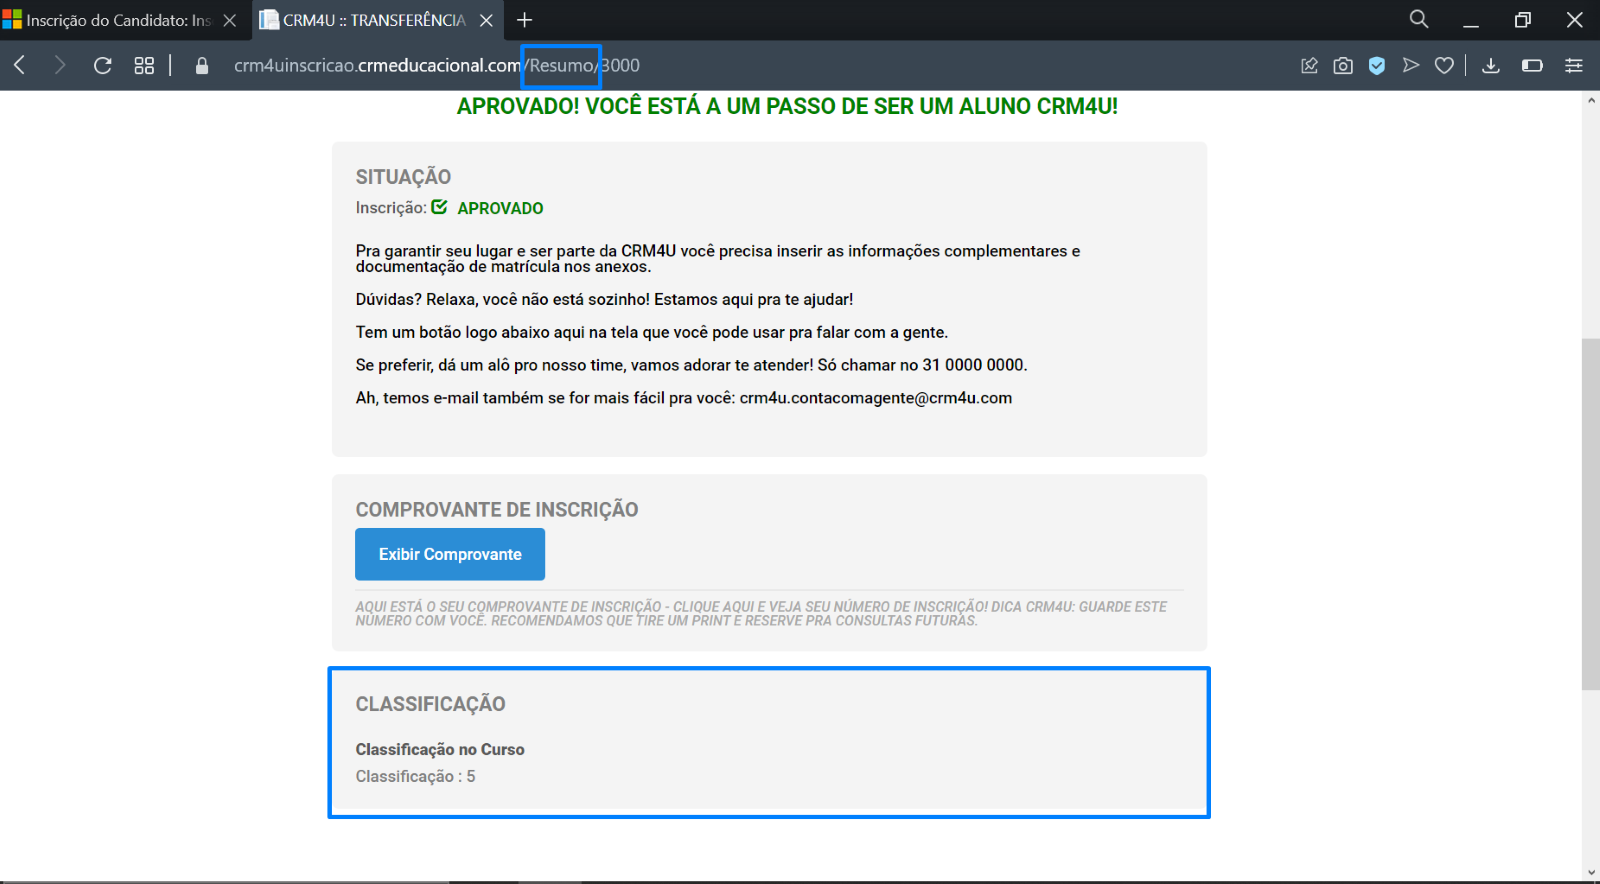
Task: Click the 'Classificação : 5' value
Action: 415,776
